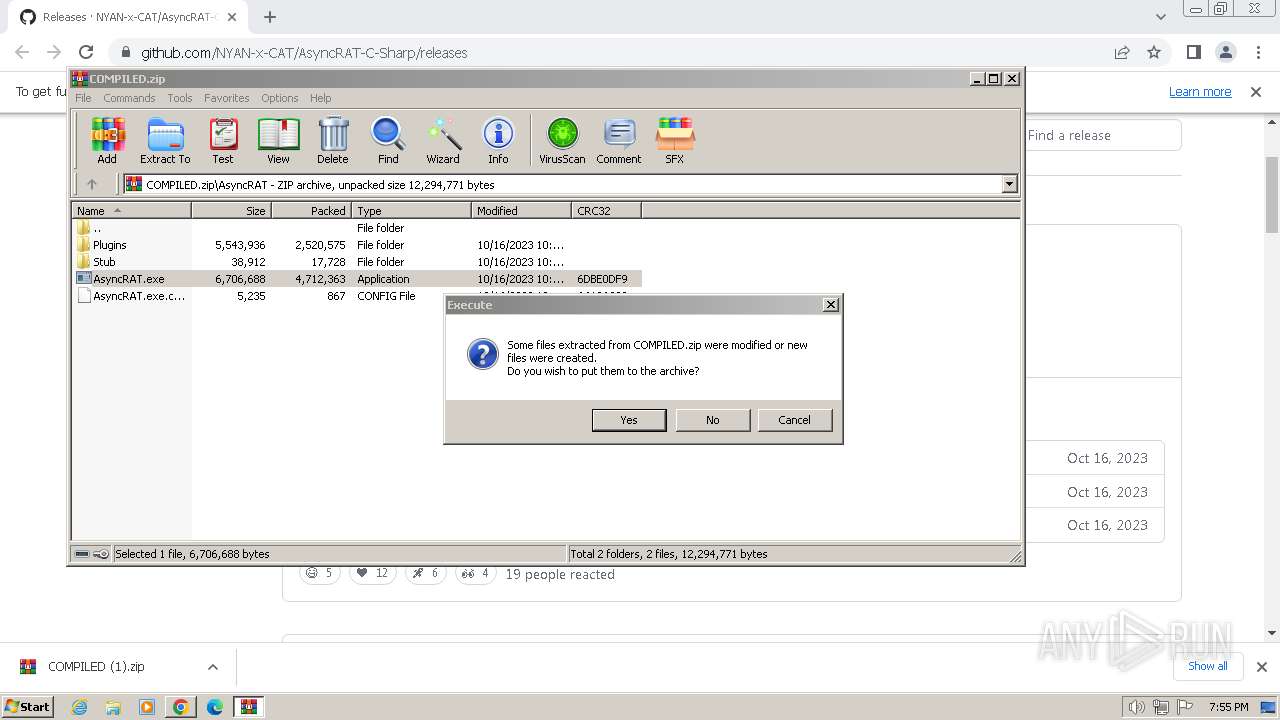This screenshot has width=1280, height=720.
Task: Expand COMPILED (1).zip download options chevron
Action: [212, 667]
